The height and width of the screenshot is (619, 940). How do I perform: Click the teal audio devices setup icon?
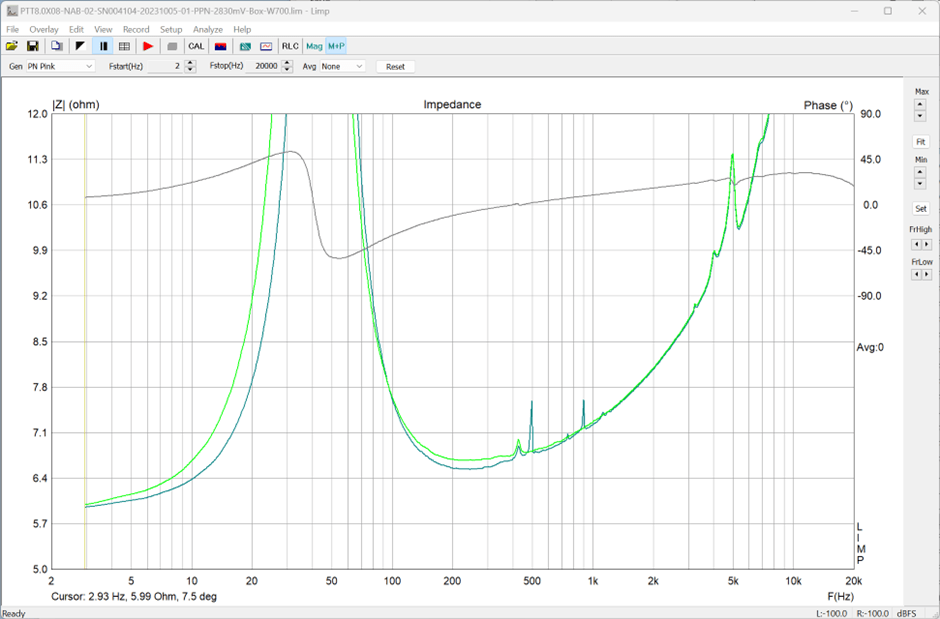click(x=245, y=46)
